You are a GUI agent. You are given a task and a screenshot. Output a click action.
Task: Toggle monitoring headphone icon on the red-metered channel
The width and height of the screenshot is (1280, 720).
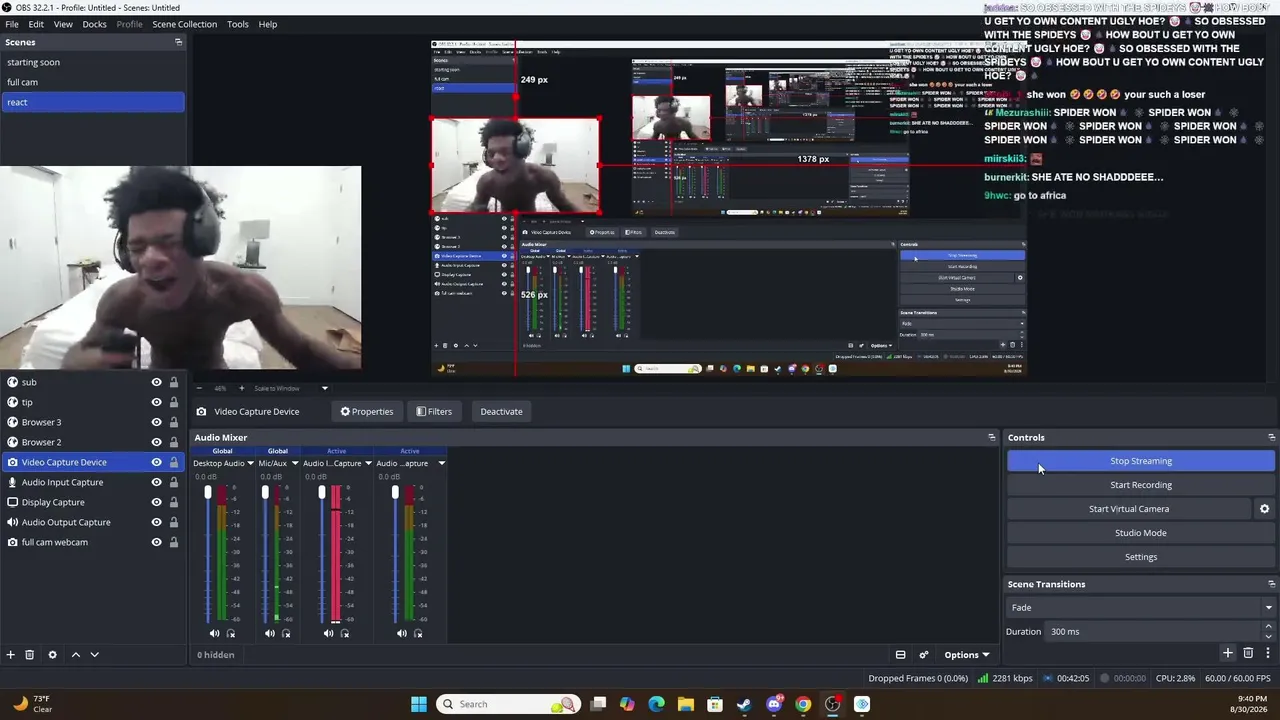tap(345, 633)
